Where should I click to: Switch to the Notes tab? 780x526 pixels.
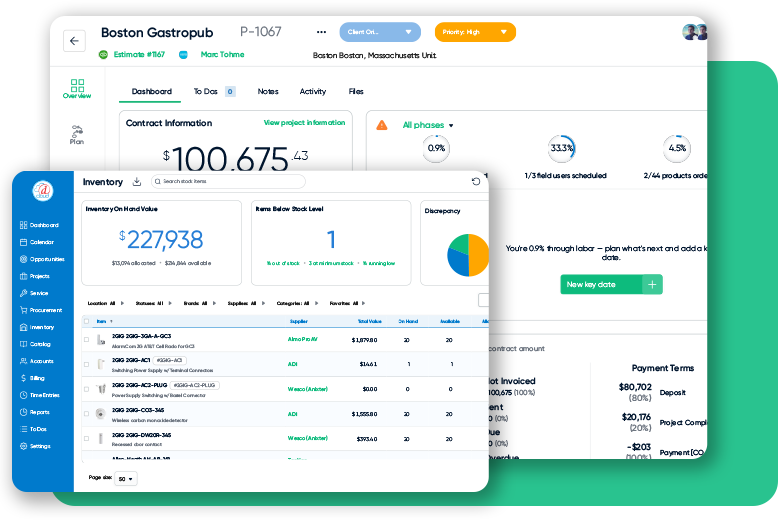(x=268, y=92)
